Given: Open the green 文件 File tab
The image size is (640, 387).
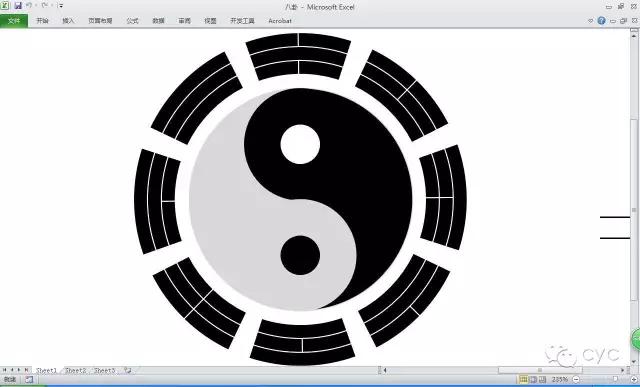Looking at the screenshot, I should pos(14,21).
